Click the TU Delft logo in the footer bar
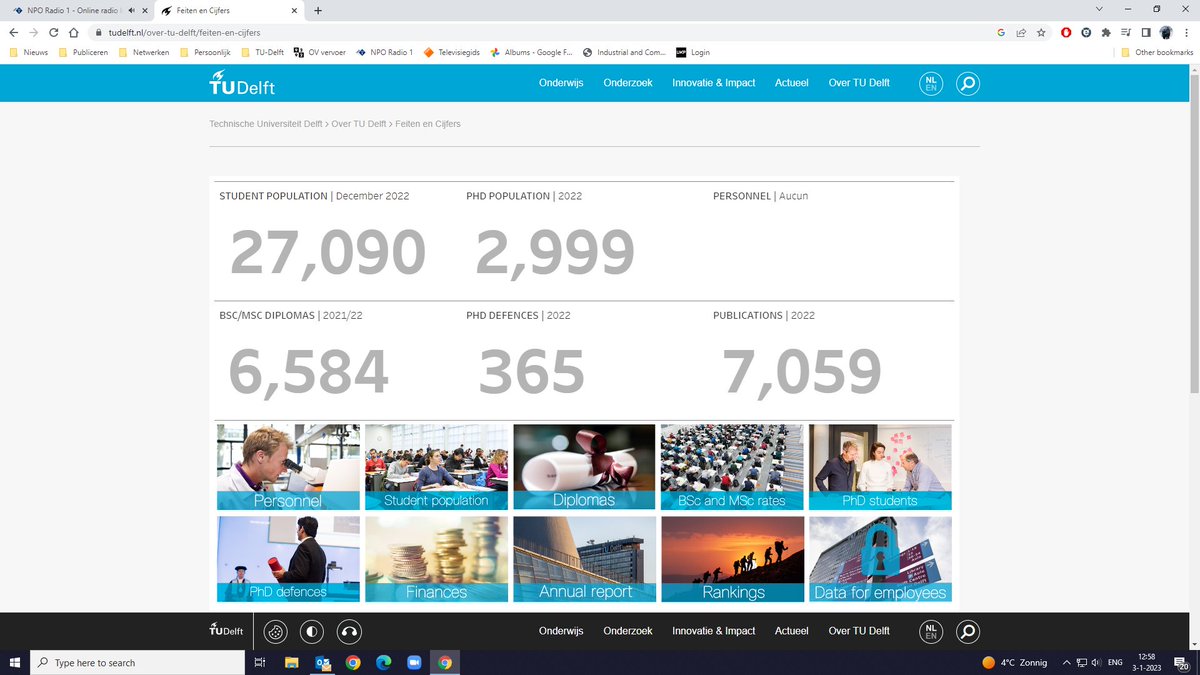The height and width of the screenshot is (675, 1200). 226,631
